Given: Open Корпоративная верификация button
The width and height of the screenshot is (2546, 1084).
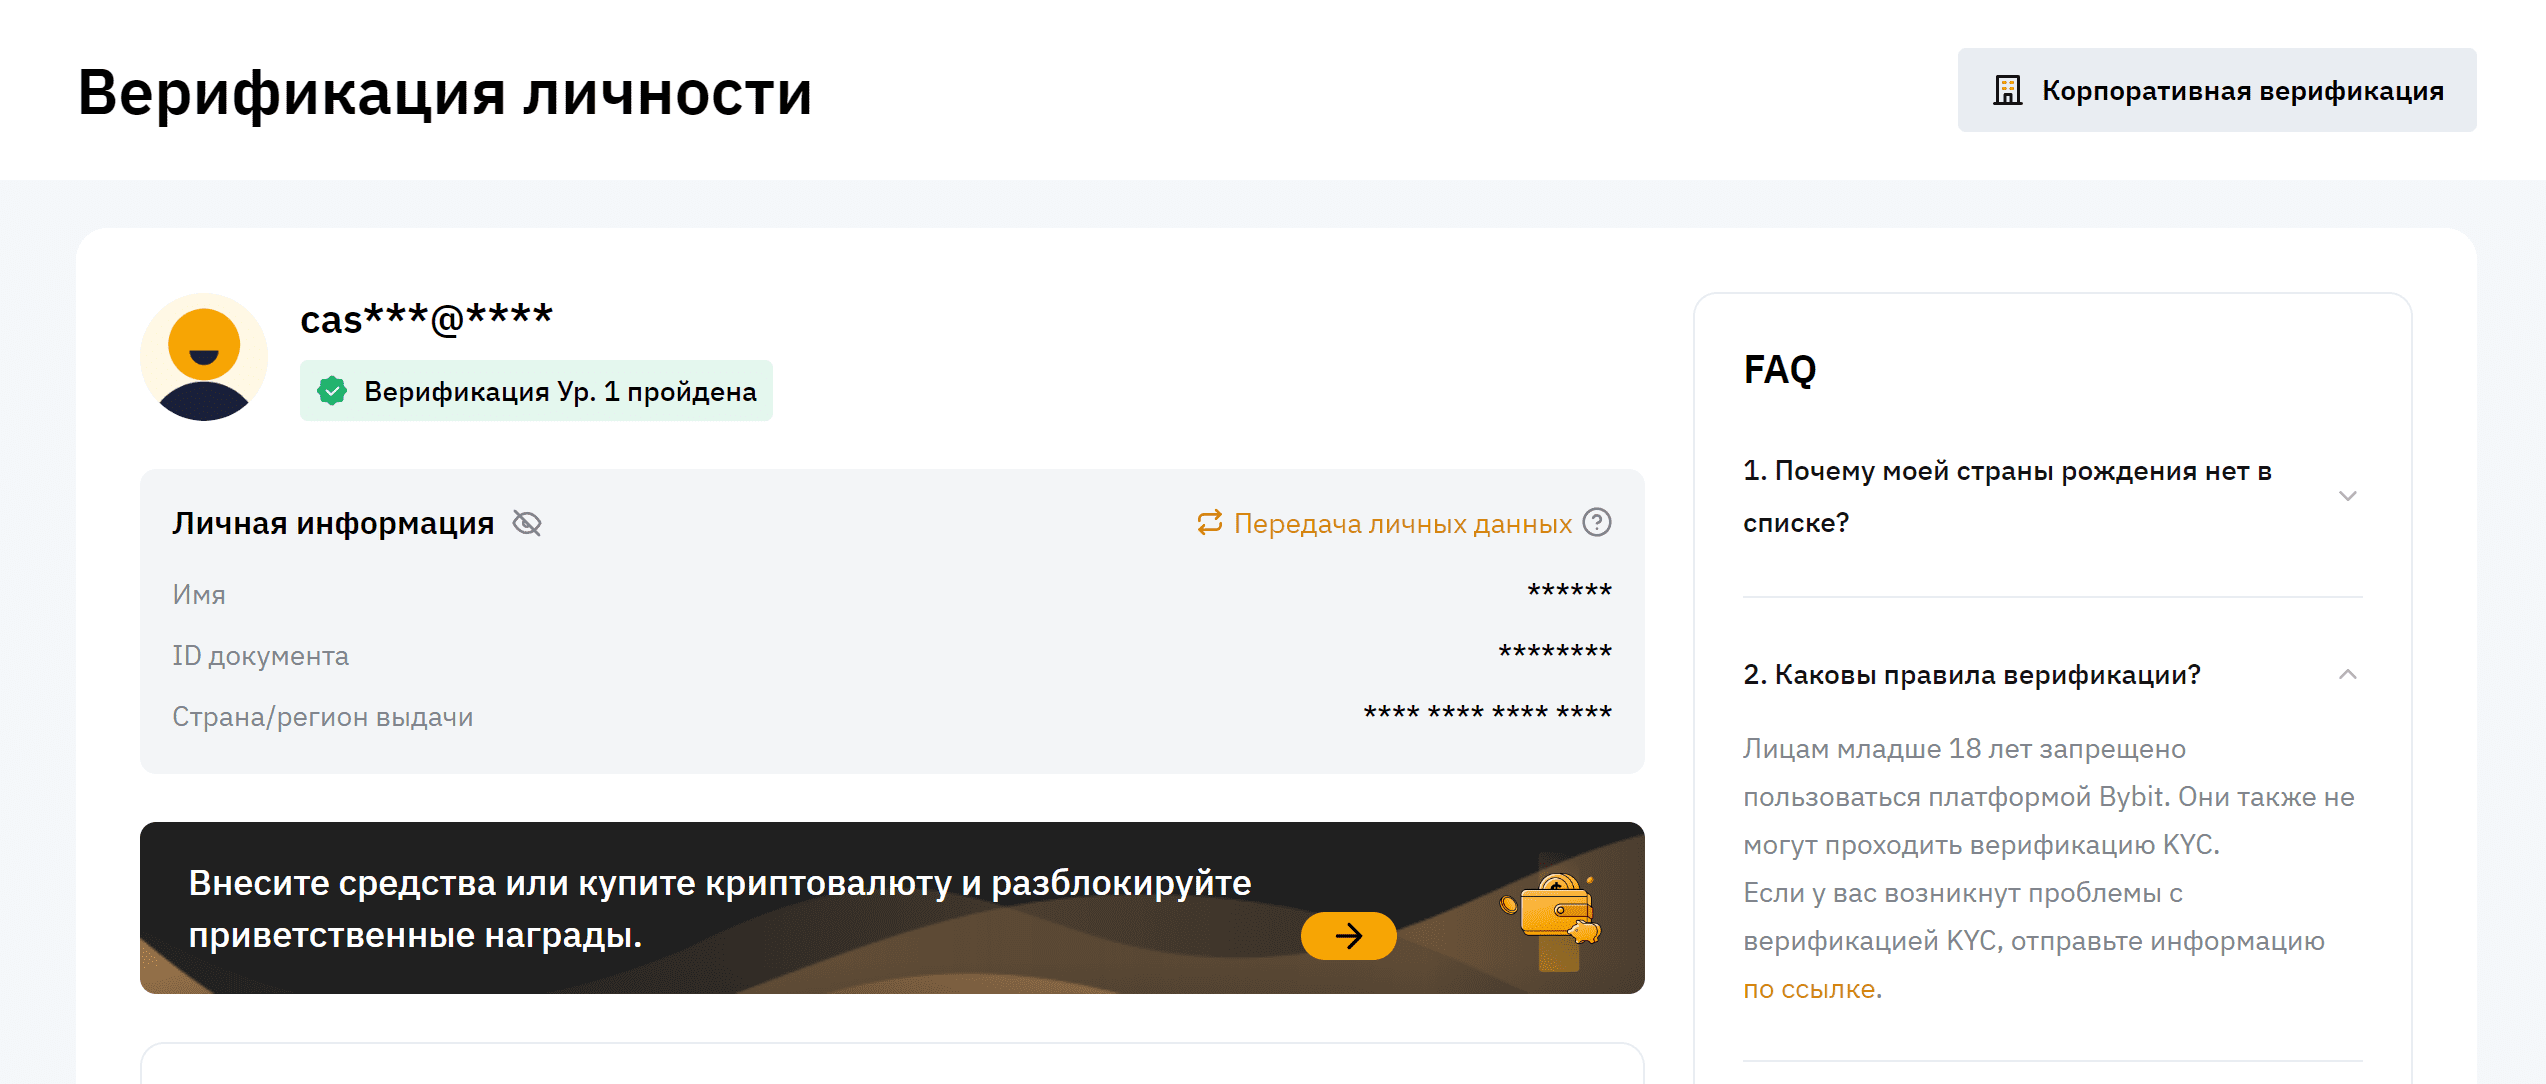Looking at the screenshot, I should point(2216,90).
